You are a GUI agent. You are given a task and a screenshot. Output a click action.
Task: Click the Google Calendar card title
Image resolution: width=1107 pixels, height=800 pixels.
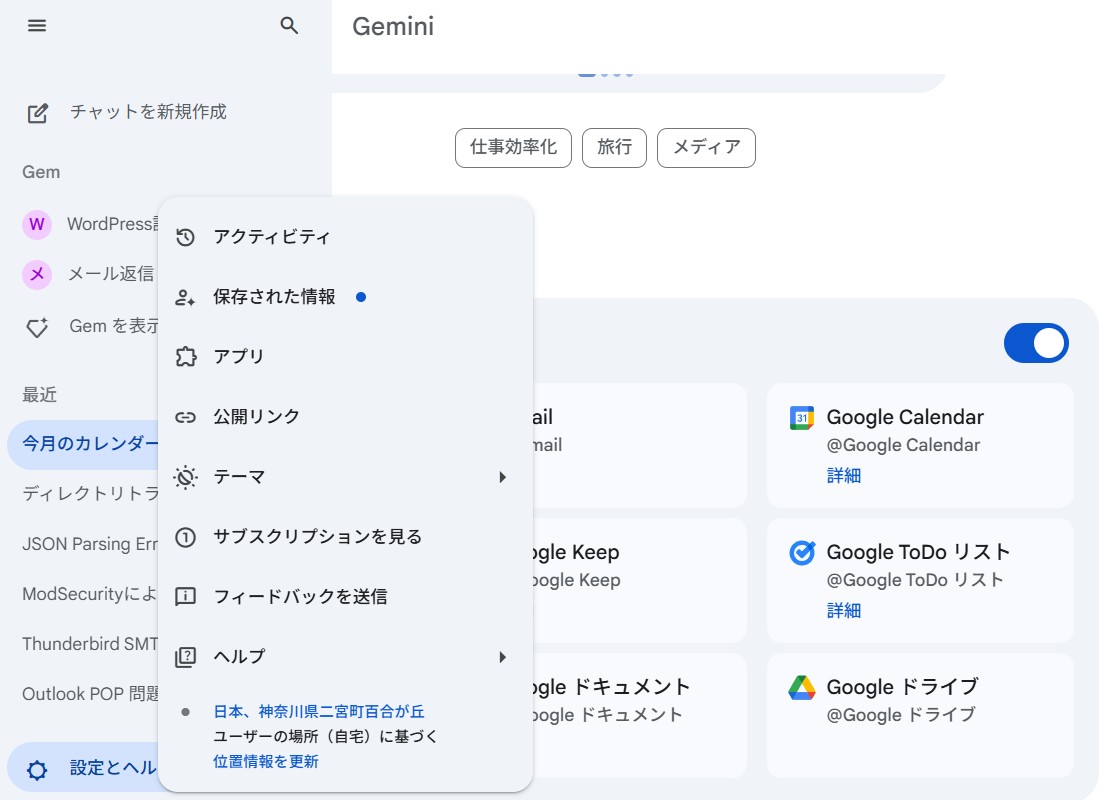pos(905,417)
